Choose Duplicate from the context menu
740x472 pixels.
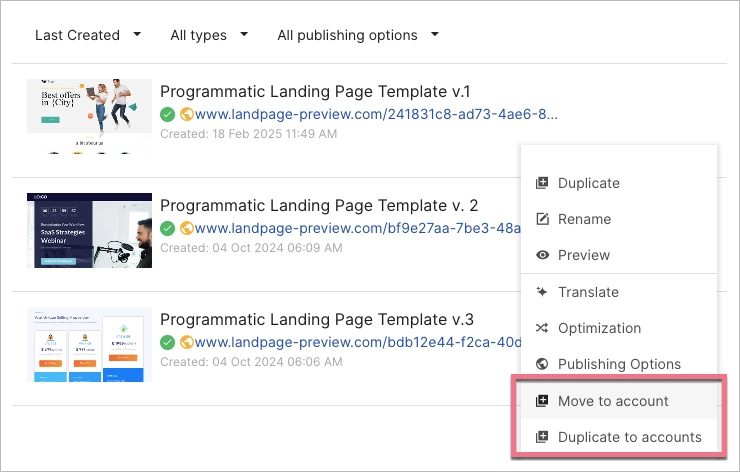[619, 183]
